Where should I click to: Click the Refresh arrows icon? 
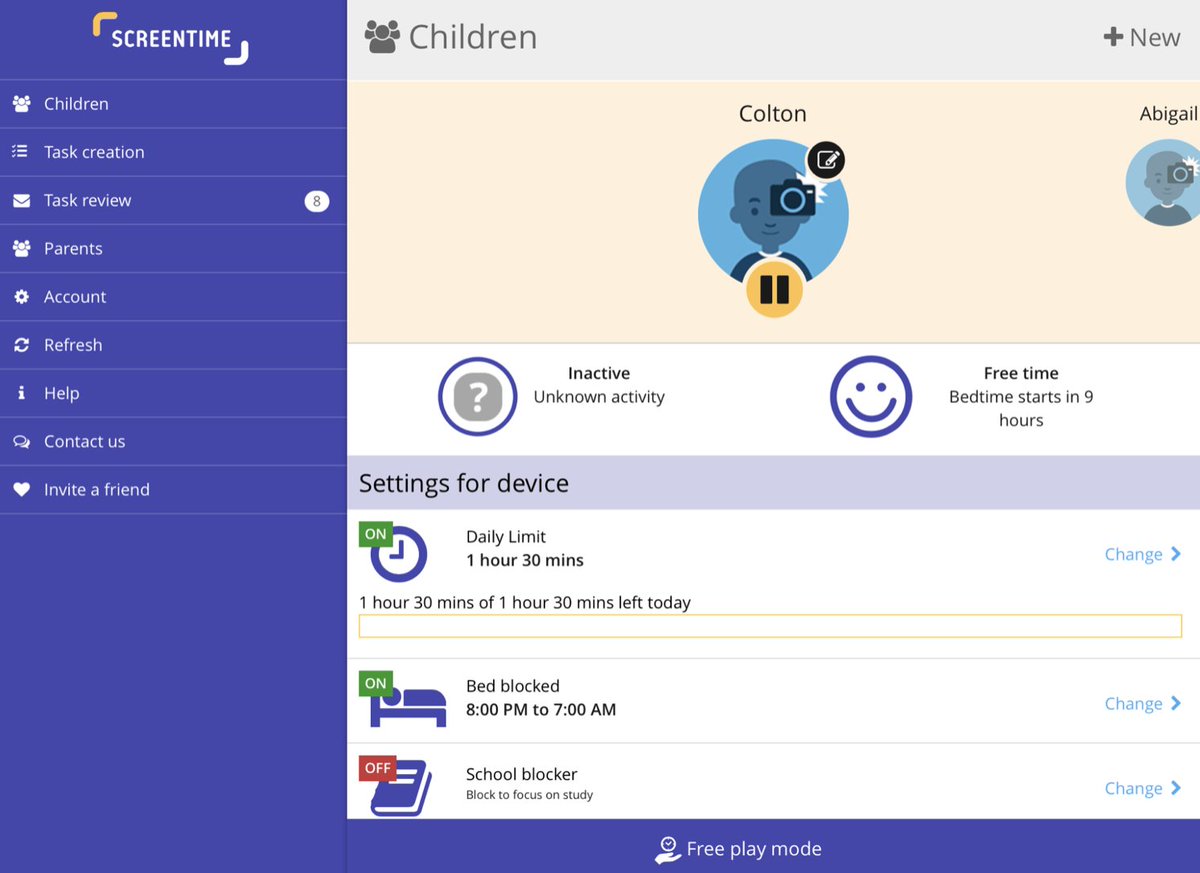click(21, 345)
